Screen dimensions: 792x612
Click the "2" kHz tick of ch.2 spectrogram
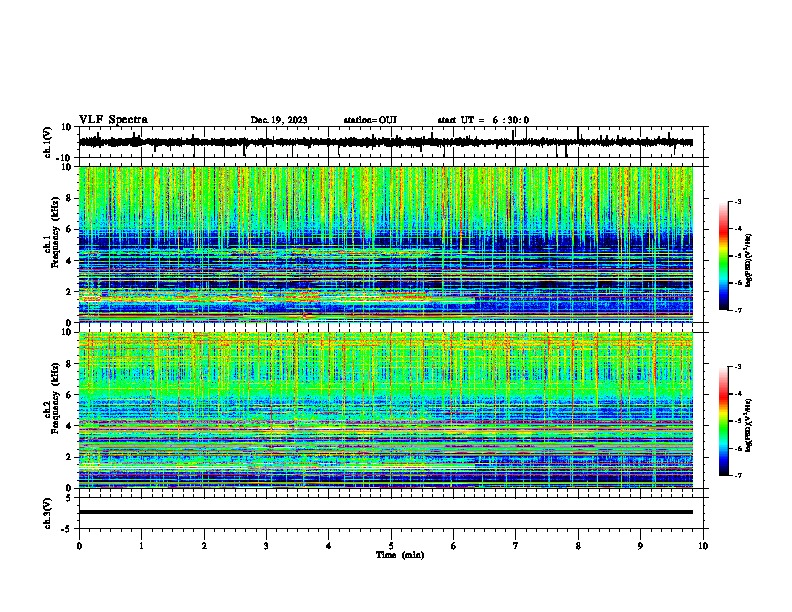[x=69, y=457]
